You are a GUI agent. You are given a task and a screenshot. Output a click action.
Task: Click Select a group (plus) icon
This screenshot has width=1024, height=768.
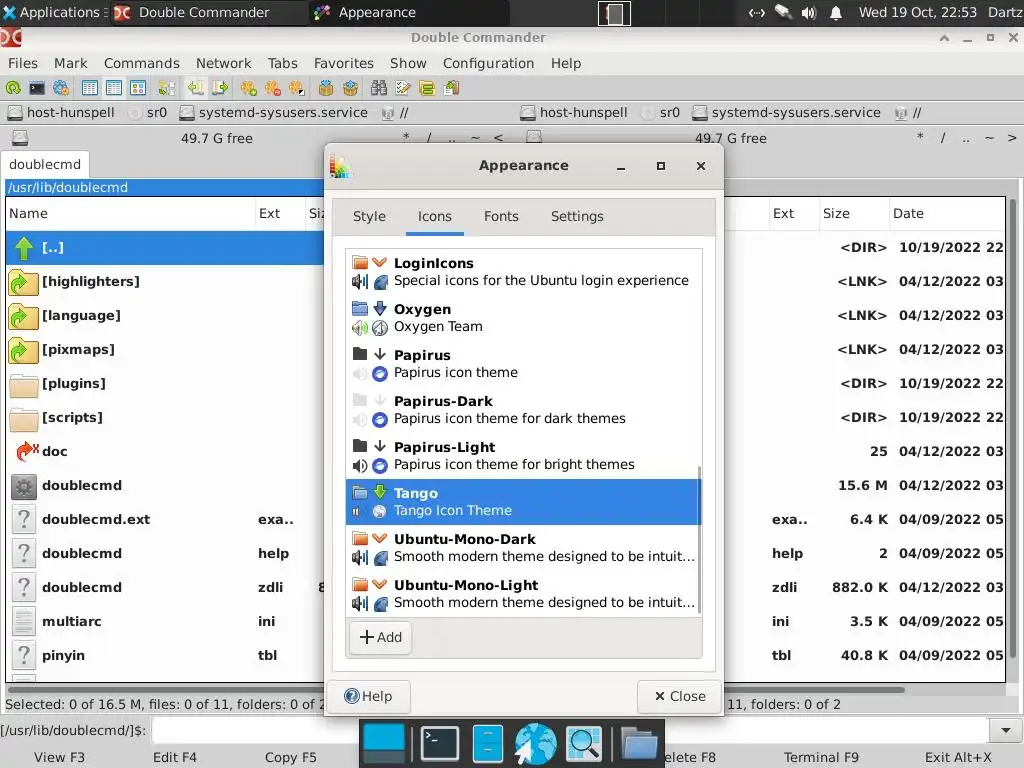[x=249, y=88]
